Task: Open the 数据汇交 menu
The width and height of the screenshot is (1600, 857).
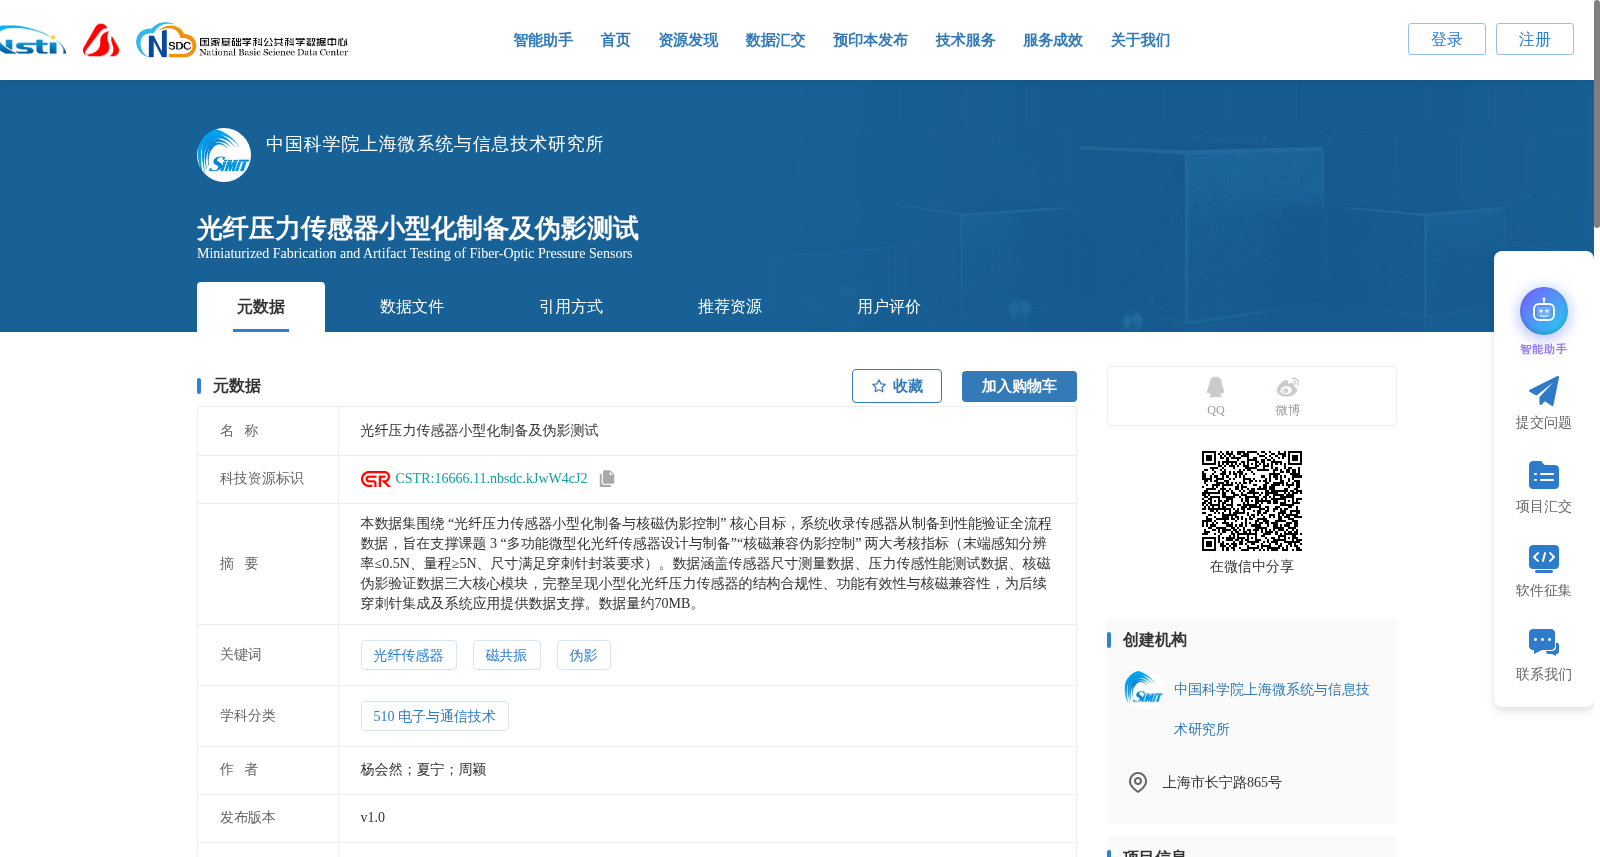Action: coord(775,40)
